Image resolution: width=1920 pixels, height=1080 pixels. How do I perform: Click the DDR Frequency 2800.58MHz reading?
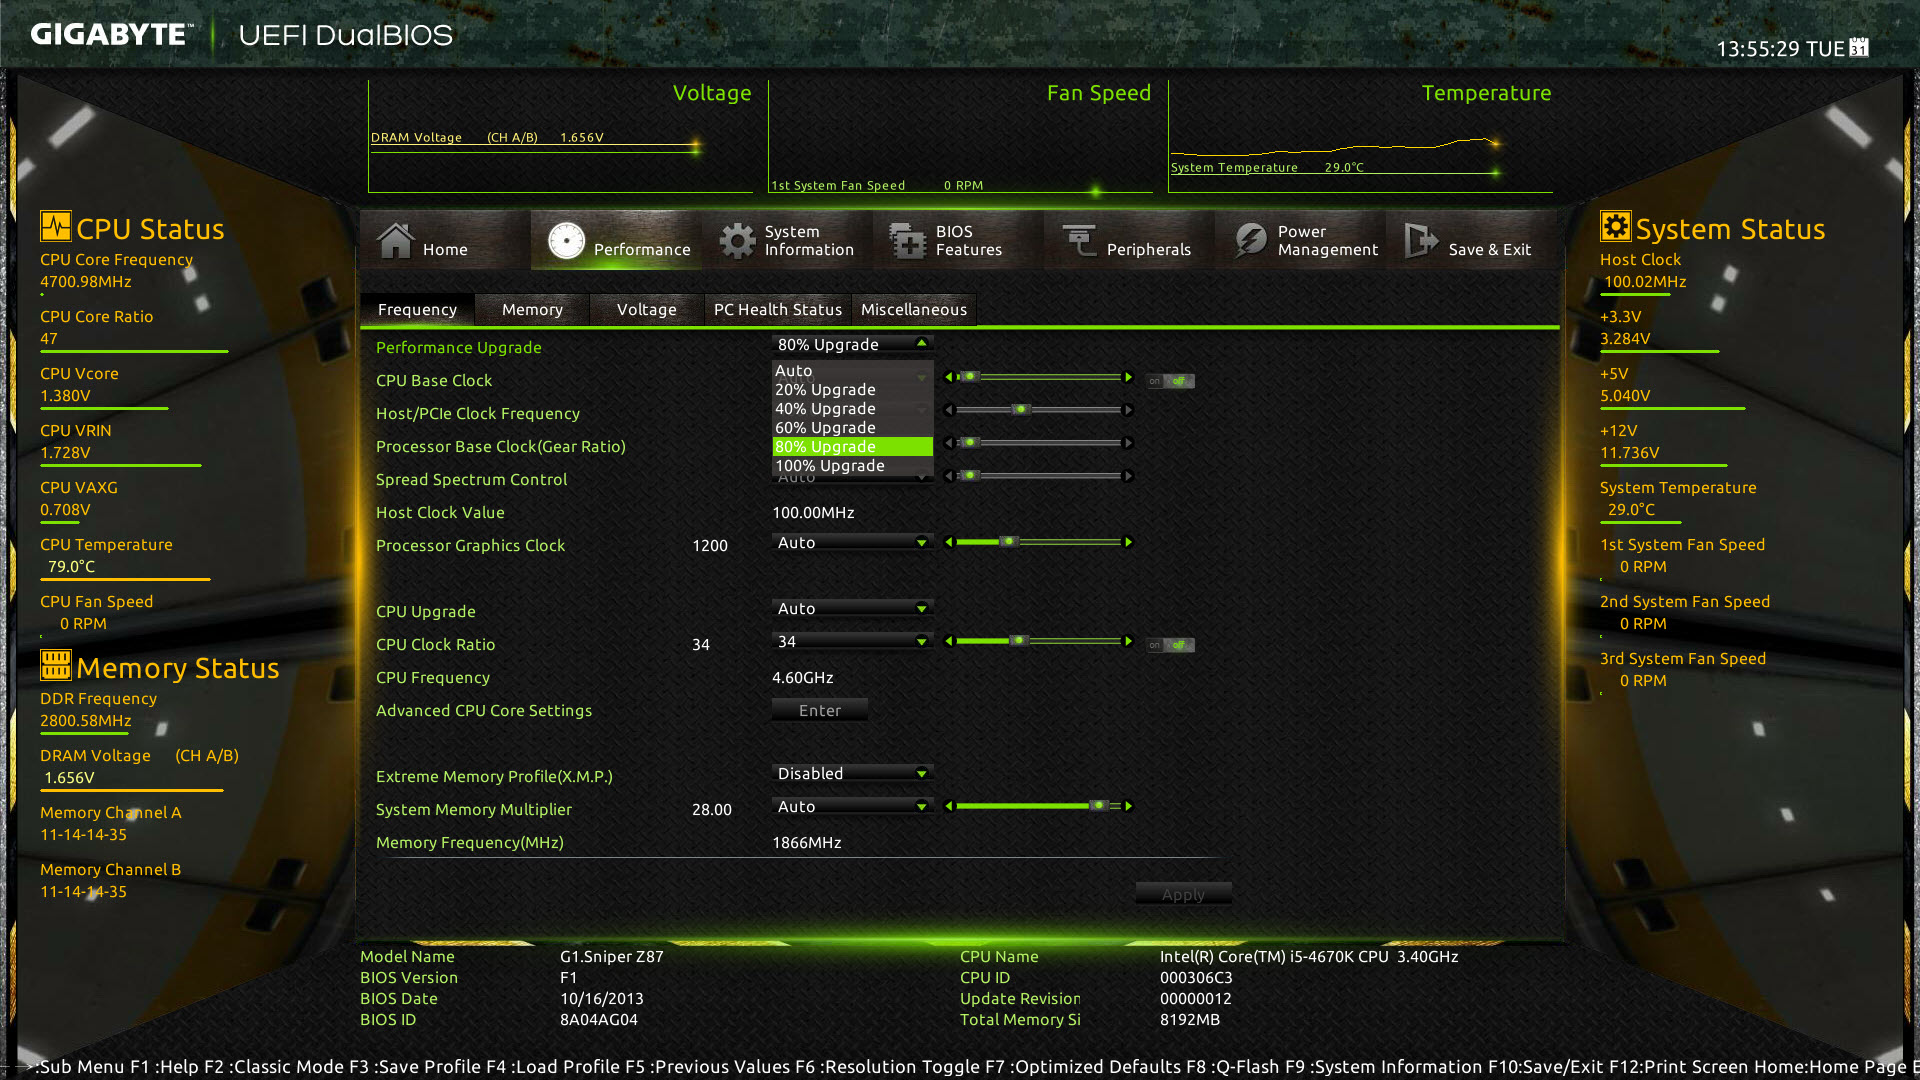coord(85,720)
